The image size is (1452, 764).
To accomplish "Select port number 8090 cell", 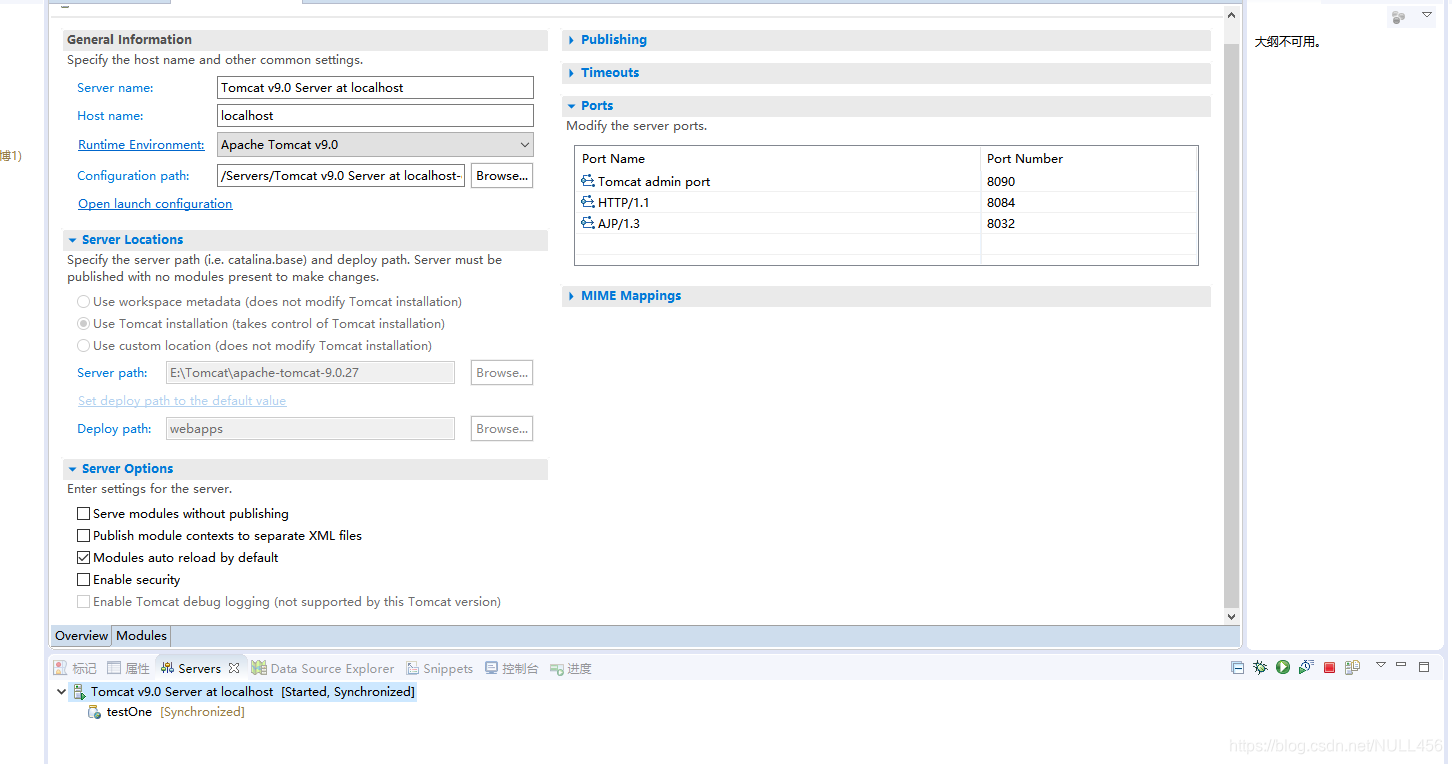I will [x=1089, y=181].
